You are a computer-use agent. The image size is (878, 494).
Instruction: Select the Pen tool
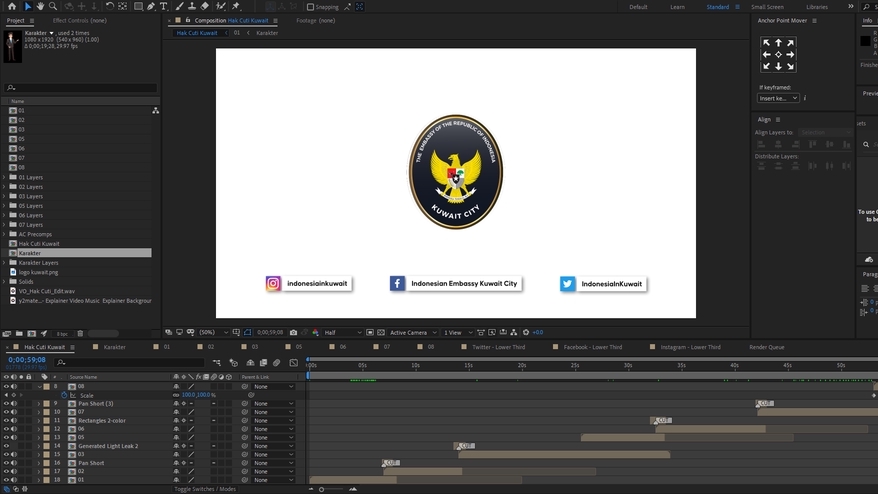click(151, 7)
